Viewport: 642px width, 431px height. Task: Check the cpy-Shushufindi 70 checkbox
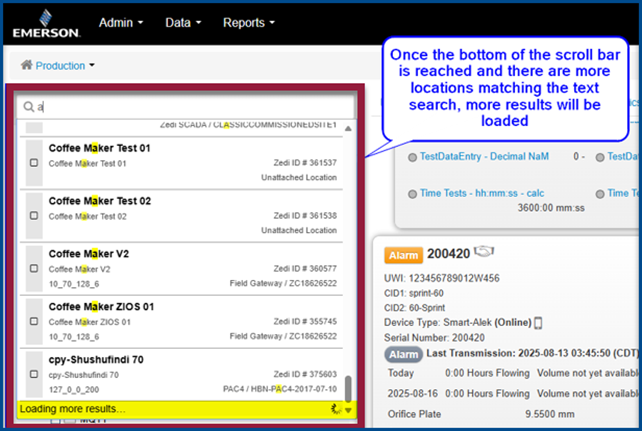[34, 374]
